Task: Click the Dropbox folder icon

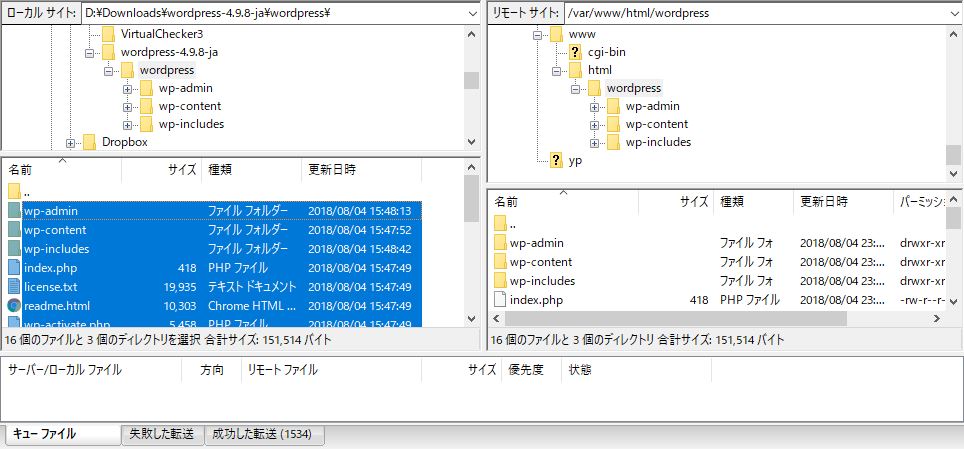Action: click(x=90, y=142)
